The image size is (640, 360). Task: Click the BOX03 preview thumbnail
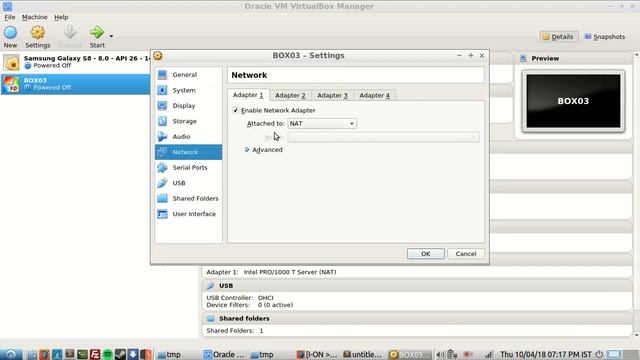[573, 101]
